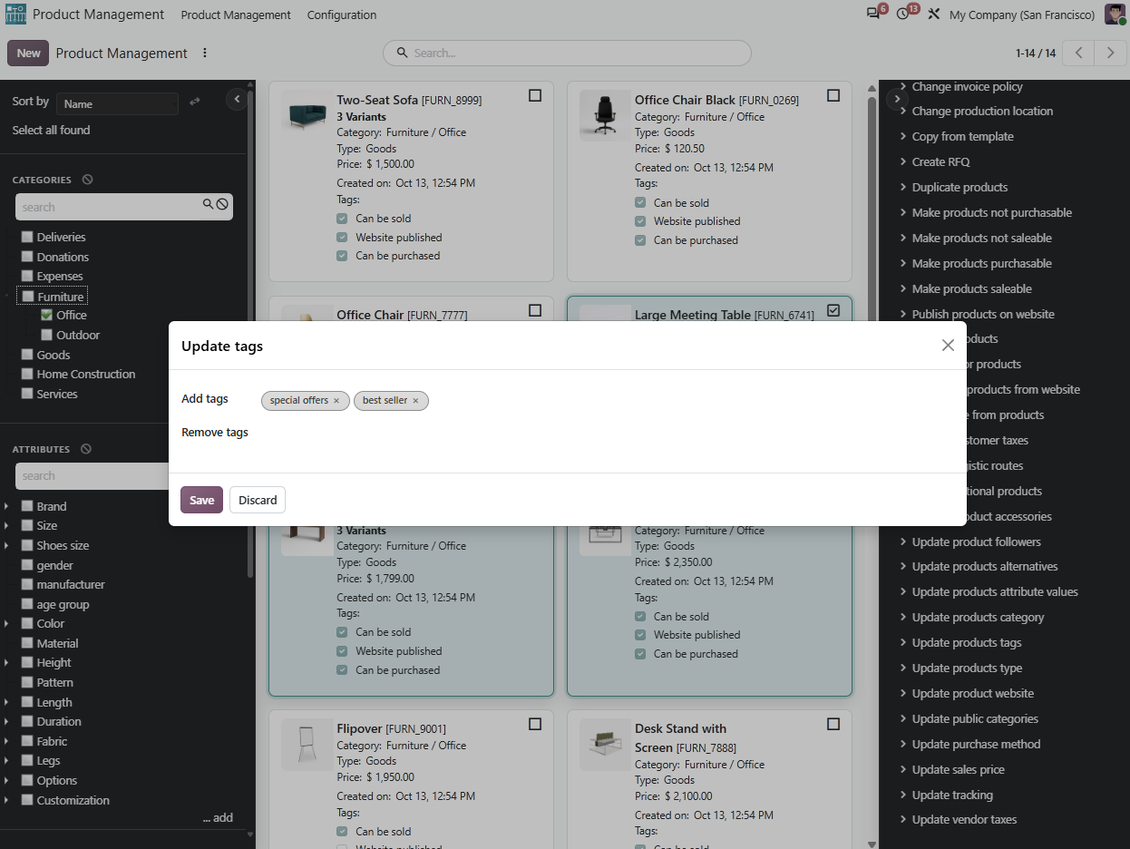Image resolution: width=1130 pixels, height=849 pixels.
Task: Open the three-dot actions menu
Action: tap(205, 53)
